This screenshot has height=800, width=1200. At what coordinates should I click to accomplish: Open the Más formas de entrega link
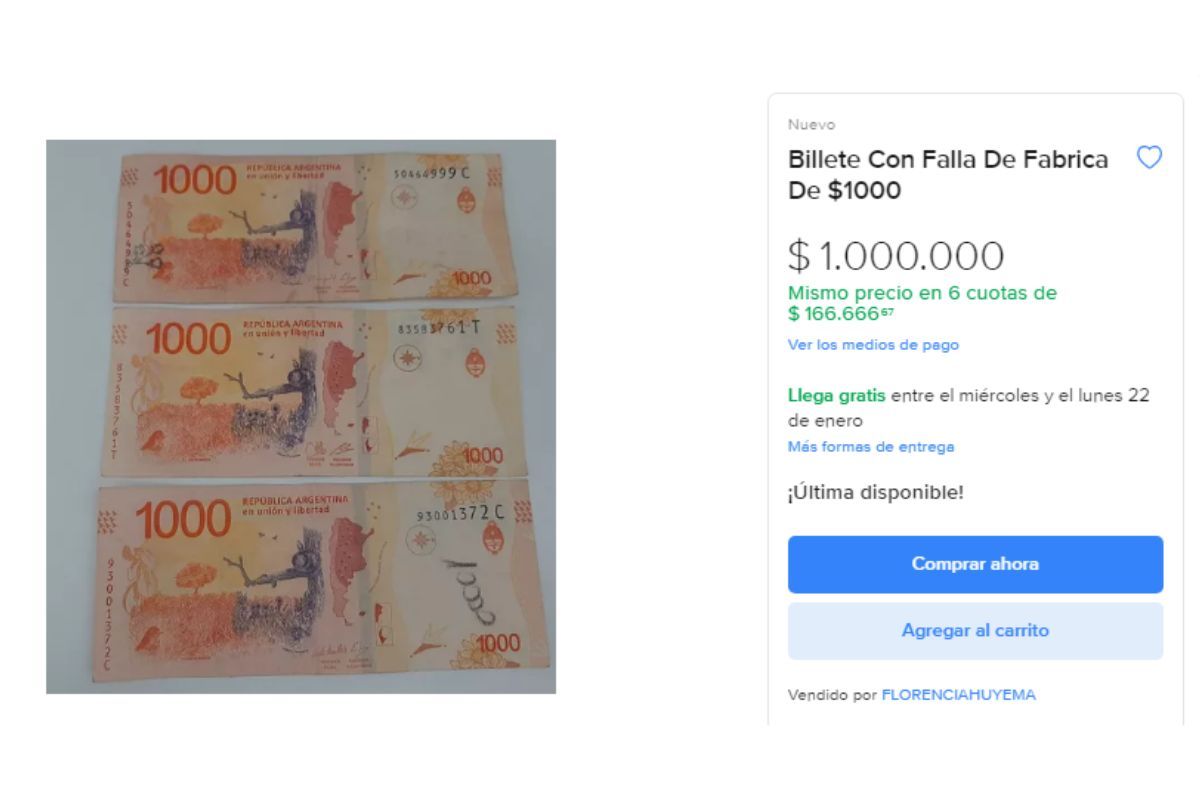click(x=871, y=447)
